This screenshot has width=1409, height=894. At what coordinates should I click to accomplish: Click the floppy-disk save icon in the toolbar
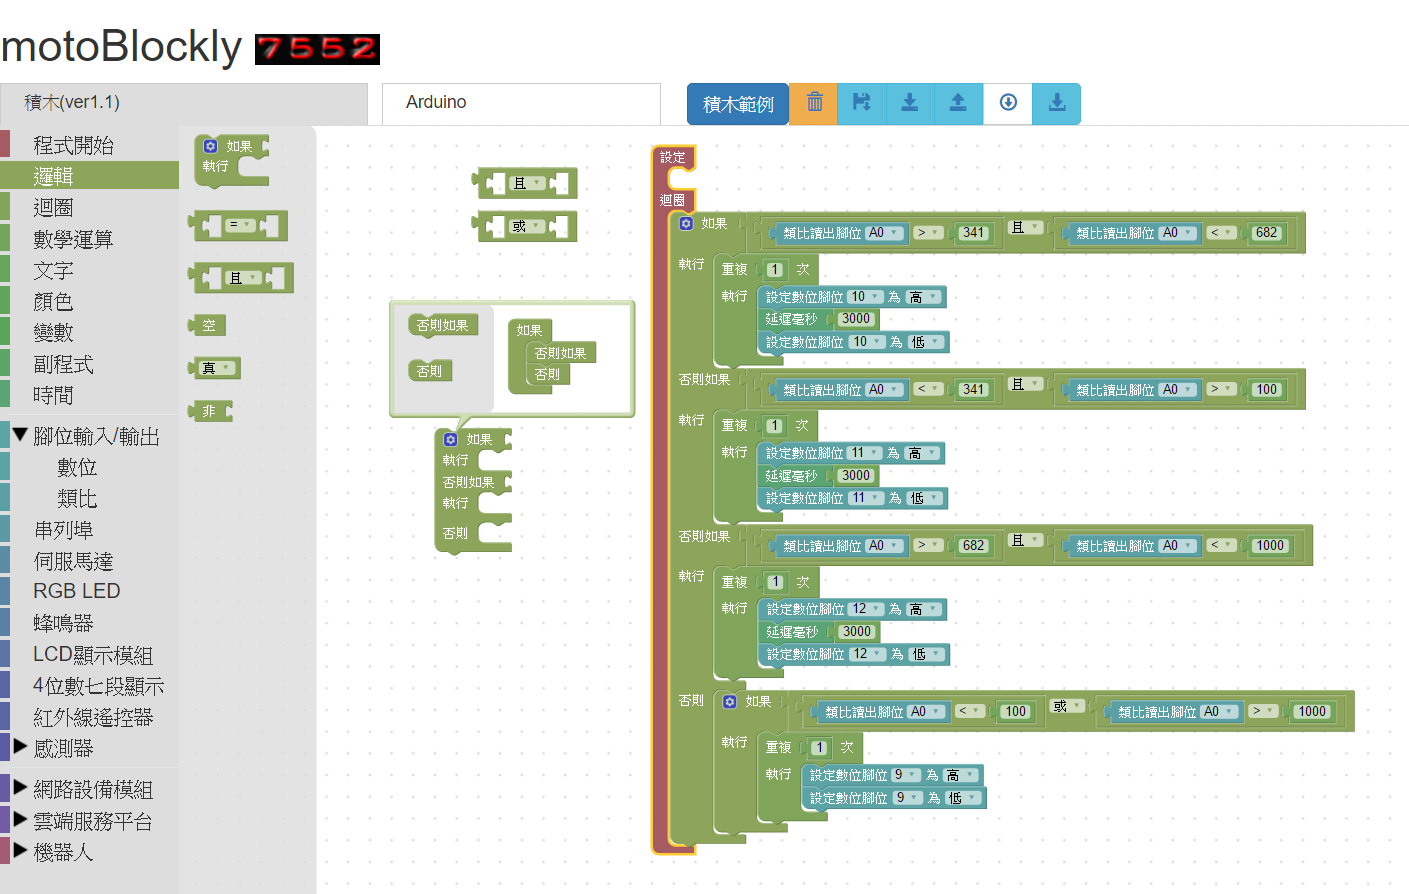[862, 103]
